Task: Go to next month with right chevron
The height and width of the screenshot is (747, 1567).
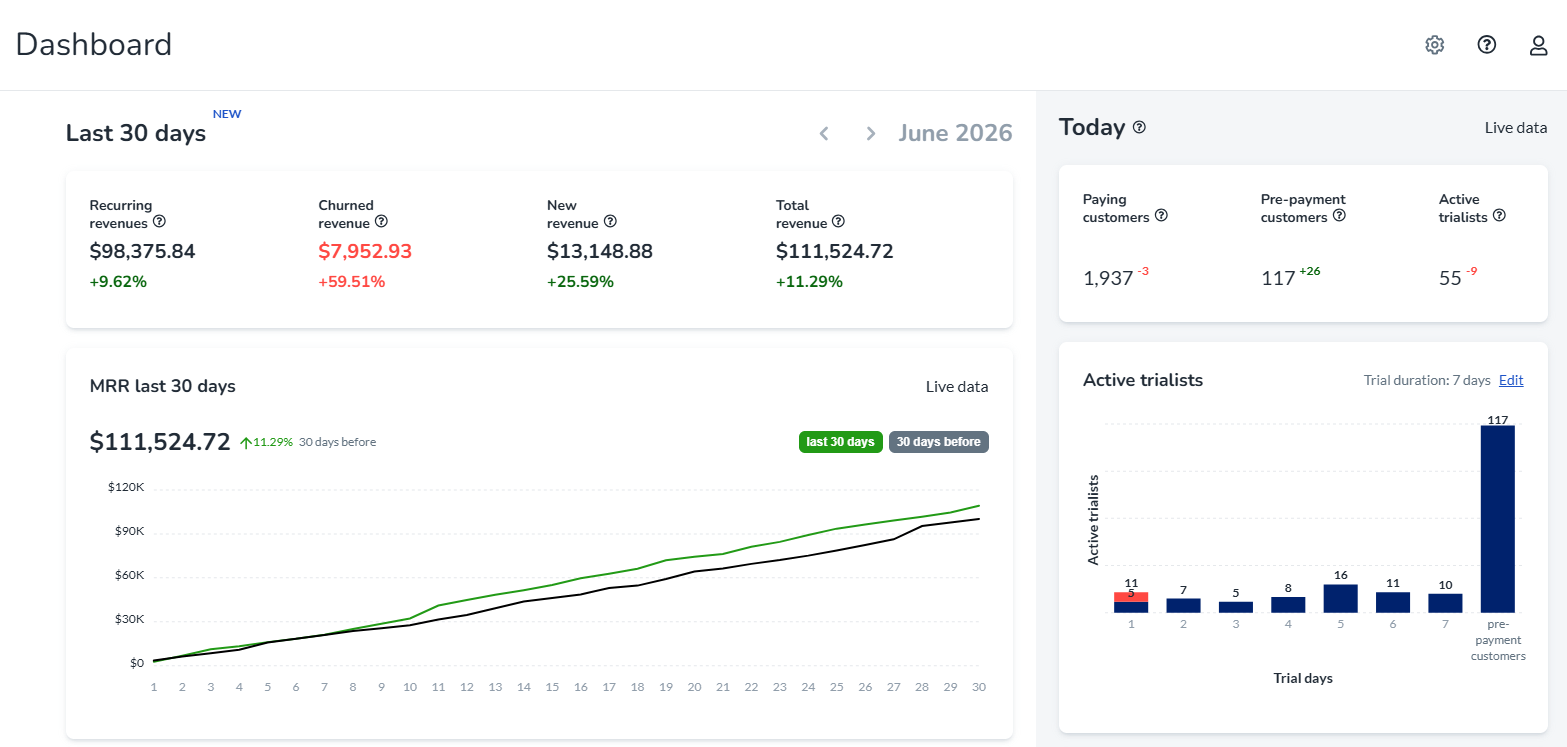Action: (871, 133)
